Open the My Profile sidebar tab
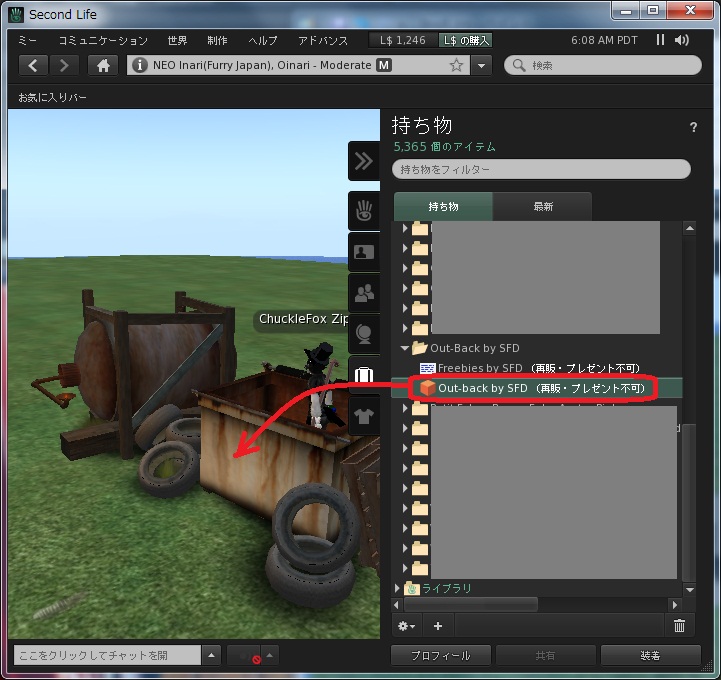The height and width of the screenshot is (680, 721). click(363, 252)
